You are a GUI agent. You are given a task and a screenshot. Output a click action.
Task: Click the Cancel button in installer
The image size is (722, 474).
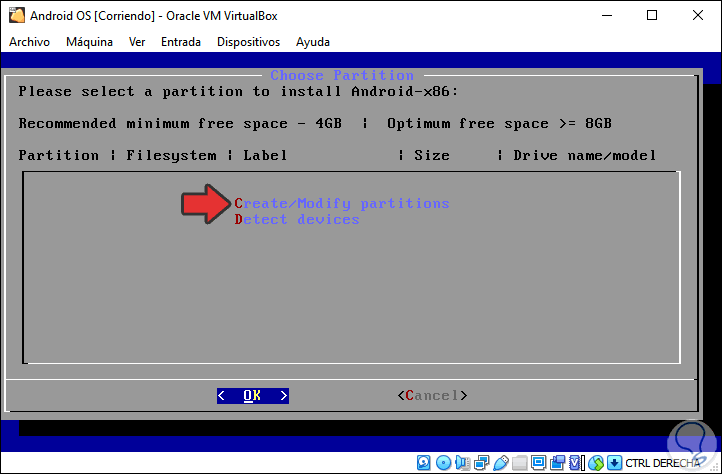432,396
